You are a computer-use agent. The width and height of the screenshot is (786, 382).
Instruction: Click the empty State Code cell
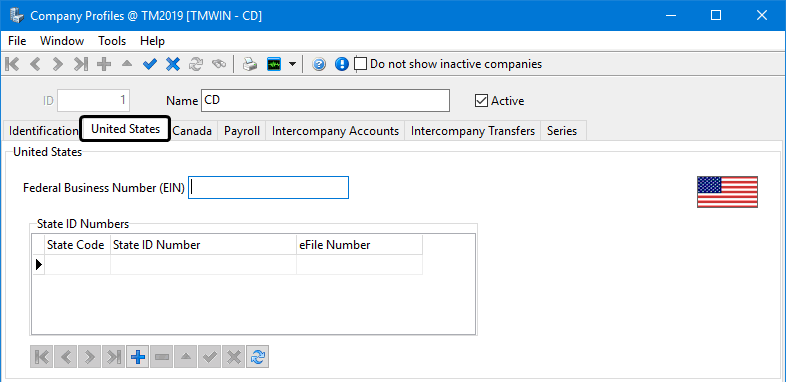pyautogui.click(x=78, y=264)
